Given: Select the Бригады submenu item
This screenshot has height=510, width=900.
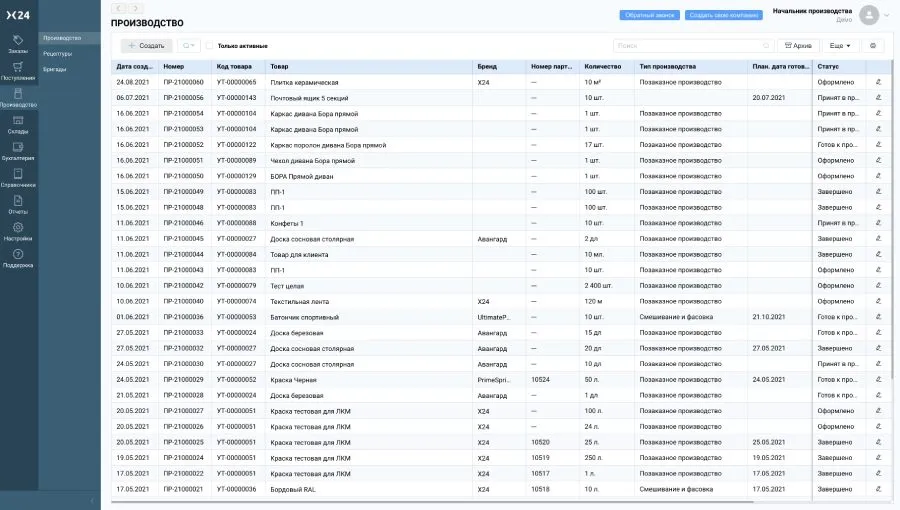Looking at the screenshot, I should pyautogui.click(x=55, y=69).
